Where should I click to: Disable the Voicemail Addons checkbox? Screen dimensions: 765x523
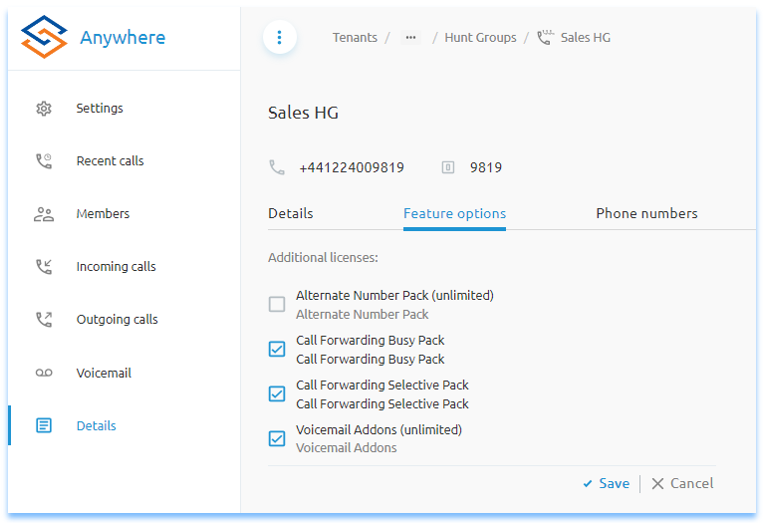pos(277,438)
